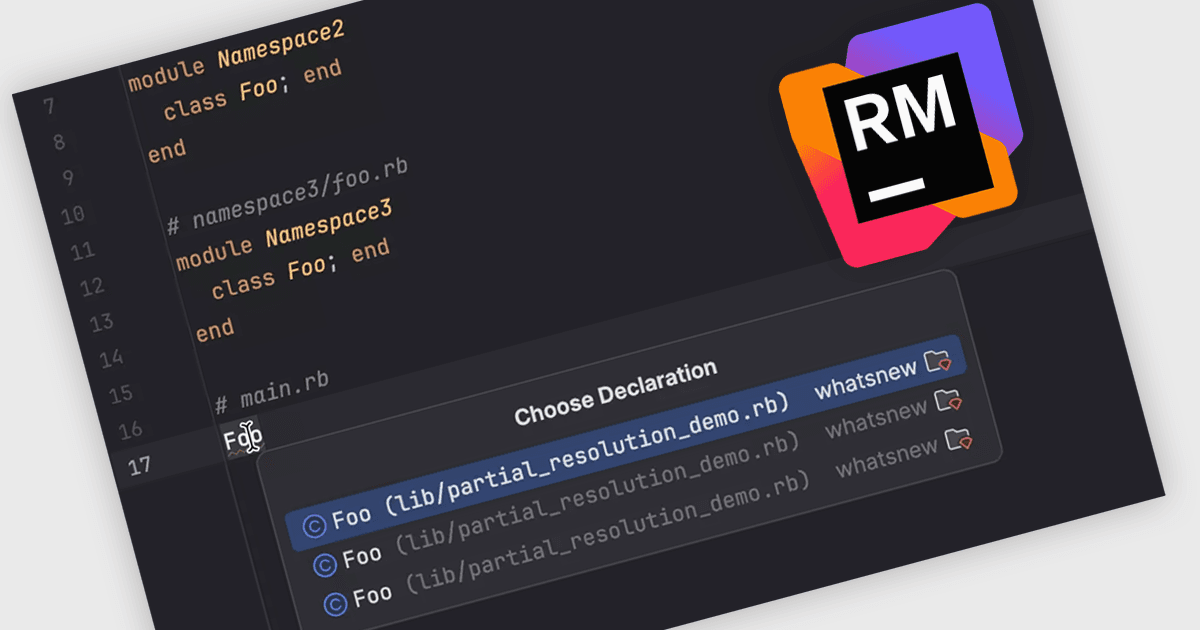
Task: Click module Namespace2 declaration
Action: point(237,57)
